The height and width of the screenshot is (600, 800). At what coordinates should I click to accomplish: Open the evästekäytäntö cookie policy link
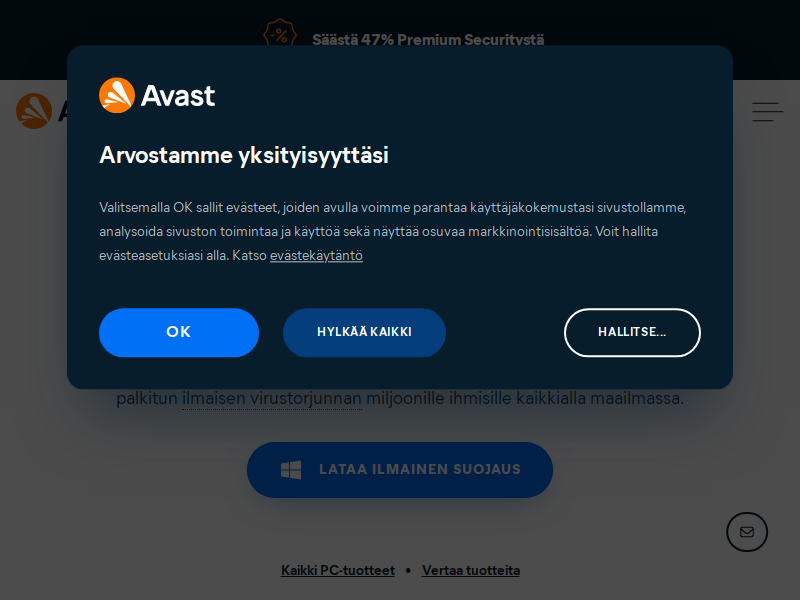[316, 255]
